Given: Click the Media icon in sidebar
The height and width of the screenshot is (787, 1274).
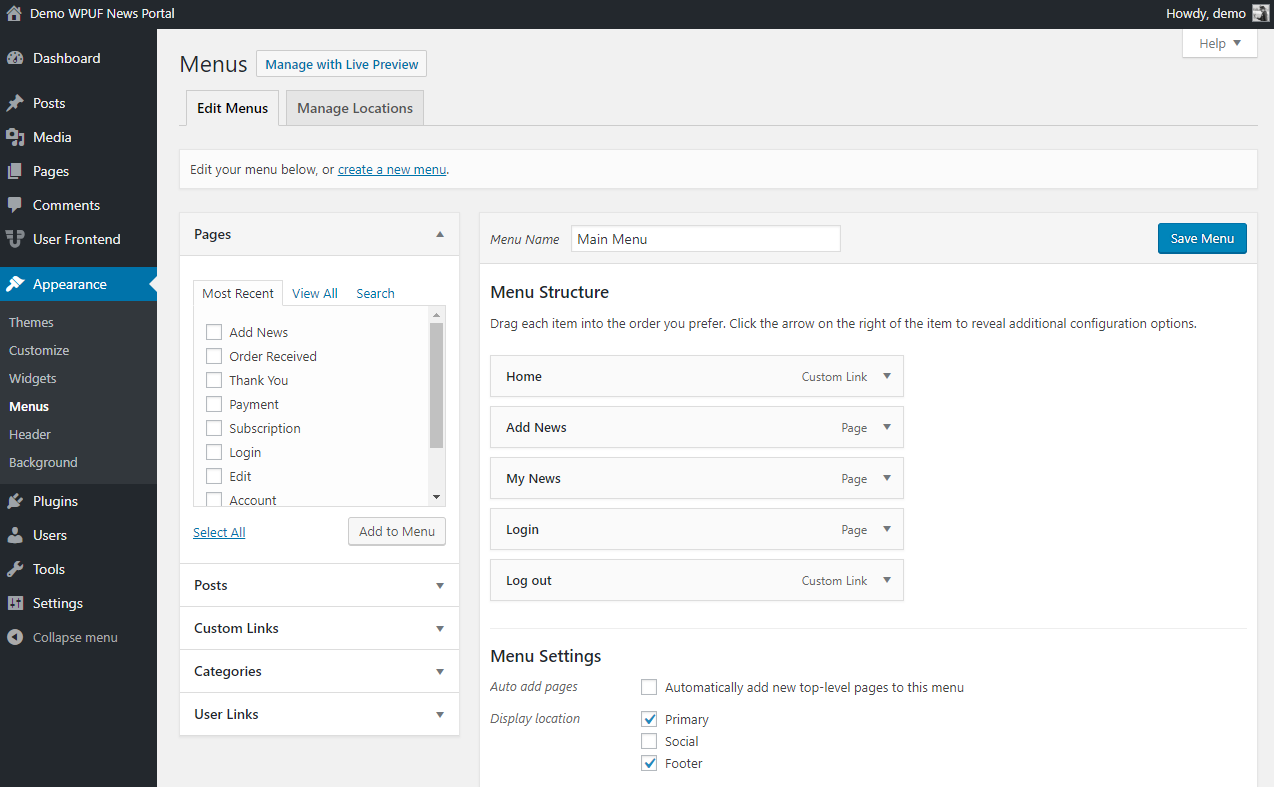Looking at the screenshot, I should coord(15,137).
